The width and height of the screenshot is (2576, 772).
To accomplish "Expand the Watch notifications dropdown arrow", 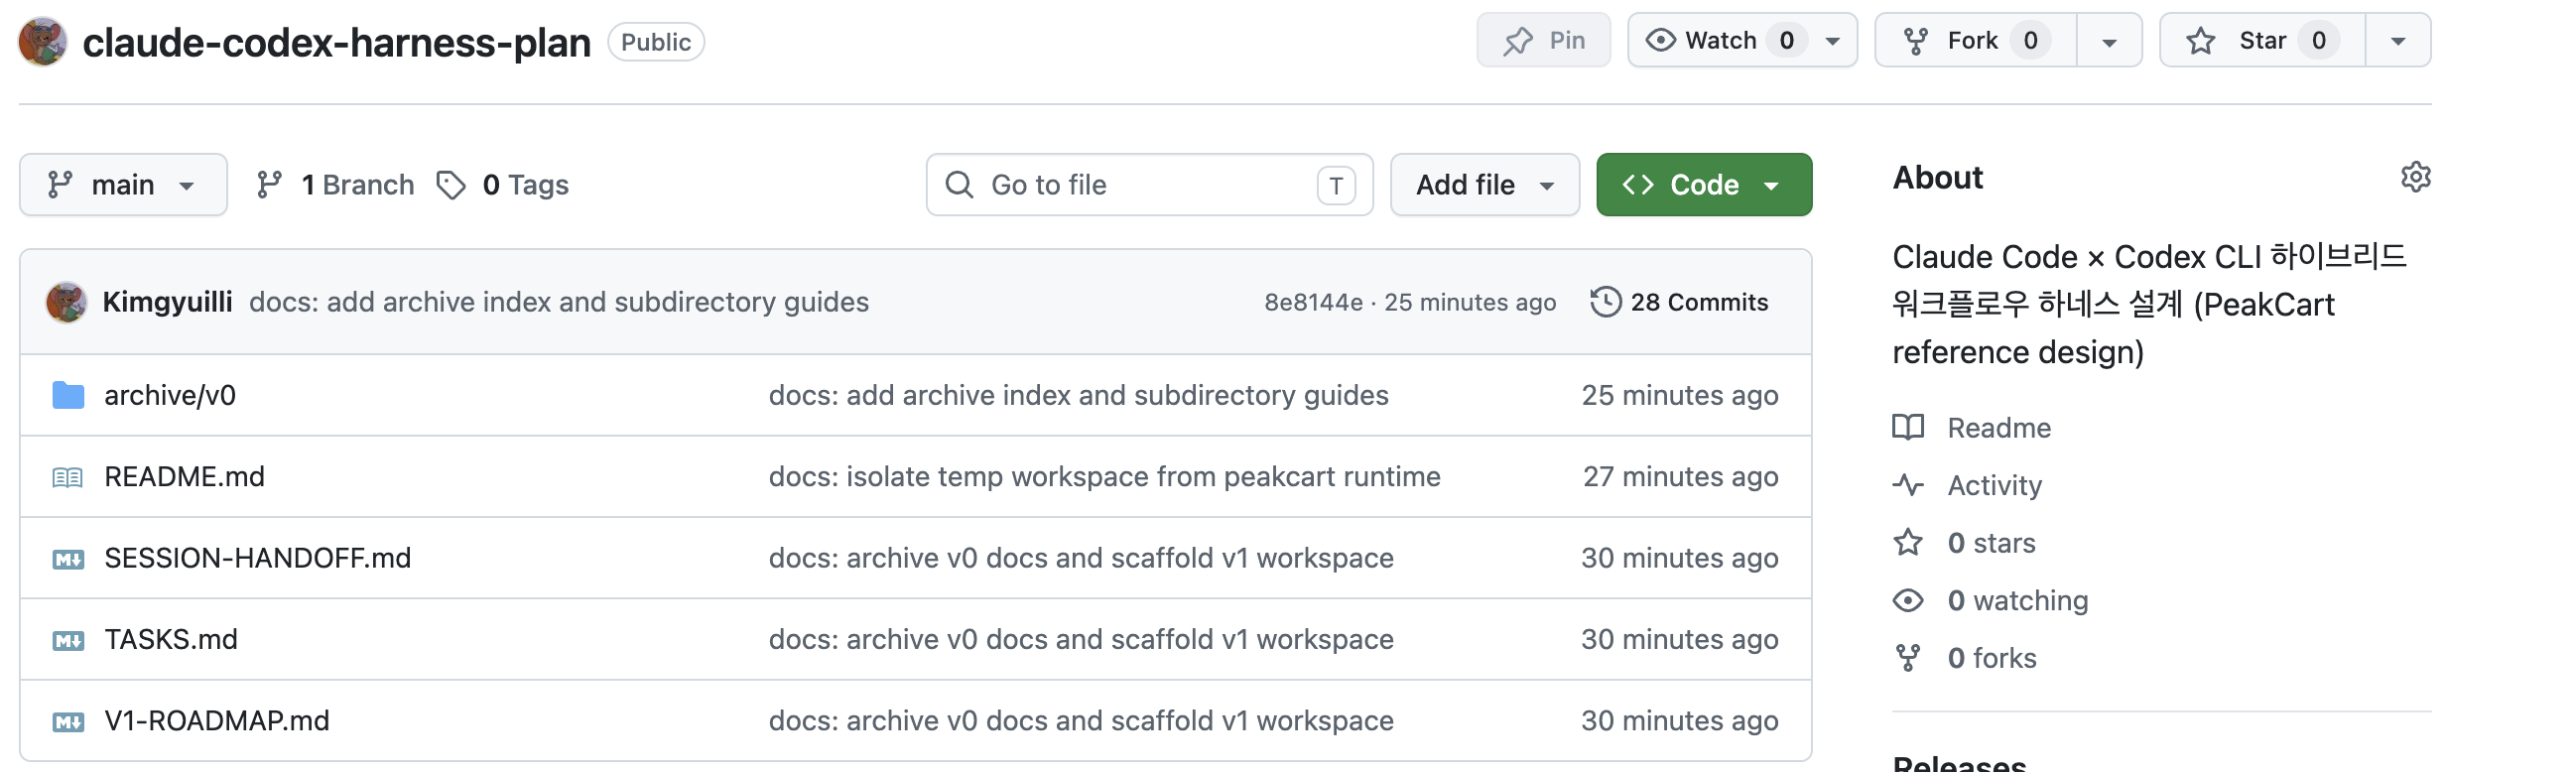I will click(1832, 41).
